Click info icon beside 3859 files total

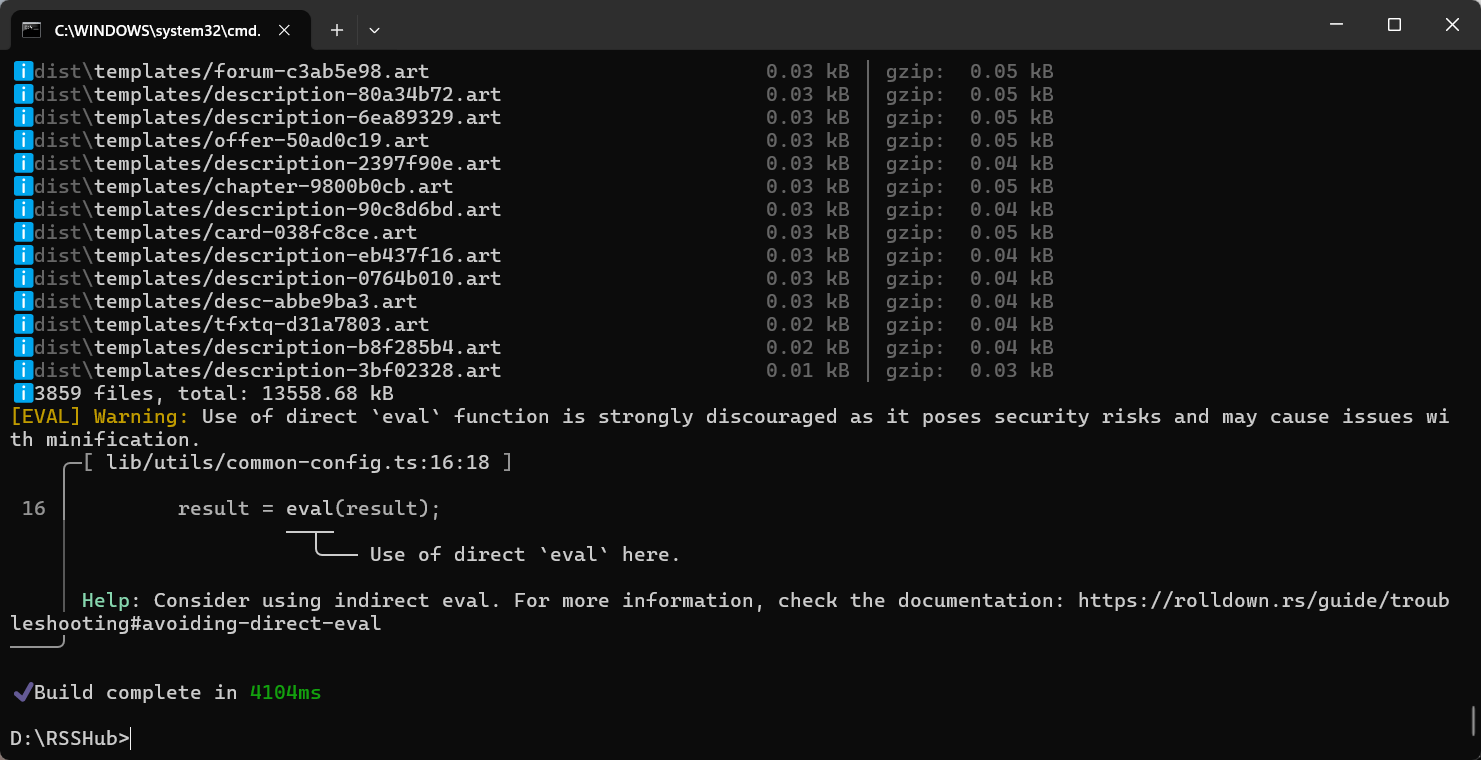(x=22, y=394)
